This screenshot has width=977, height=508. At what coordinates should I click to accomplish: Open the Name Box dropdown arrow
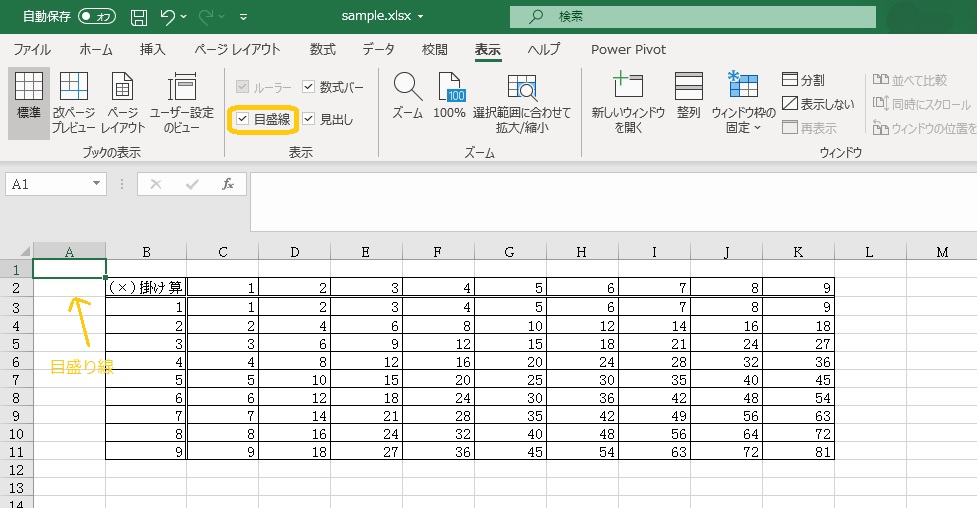tap(97, 184)
